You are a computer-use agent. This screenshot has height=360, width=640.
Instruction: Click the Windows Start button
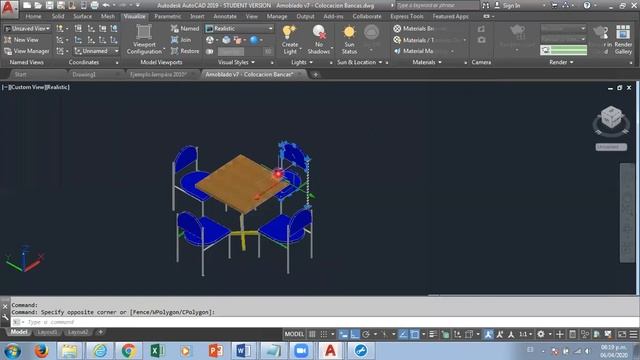click(12, 351)
